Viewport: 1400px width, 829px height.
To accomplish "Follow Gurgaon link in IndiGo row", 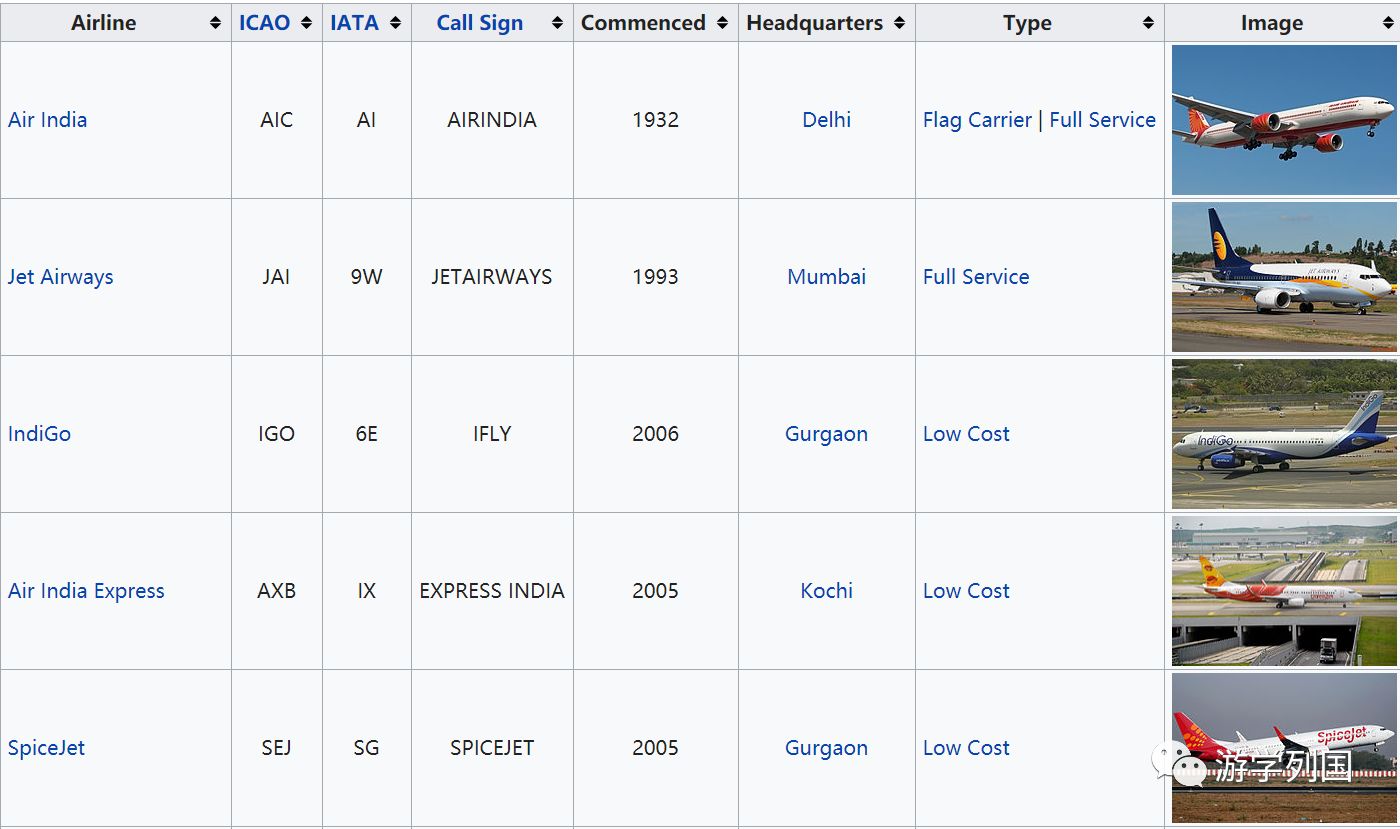I will (826, 434).
